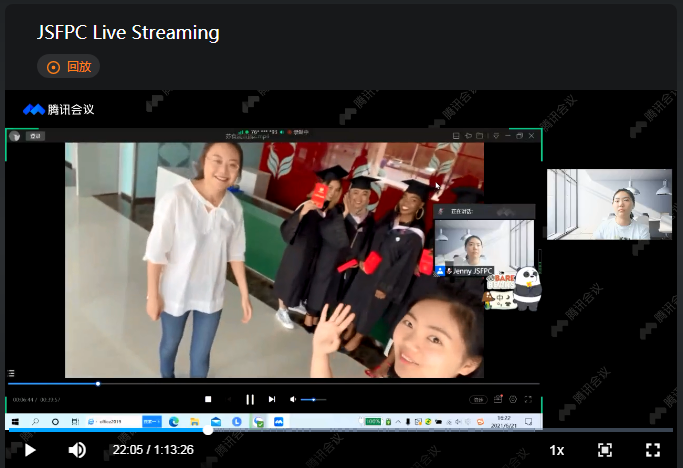The height and width of the screenshot is (468, 683).
Task: Open the 1x playback speed menu
Action: pos(557,450)
